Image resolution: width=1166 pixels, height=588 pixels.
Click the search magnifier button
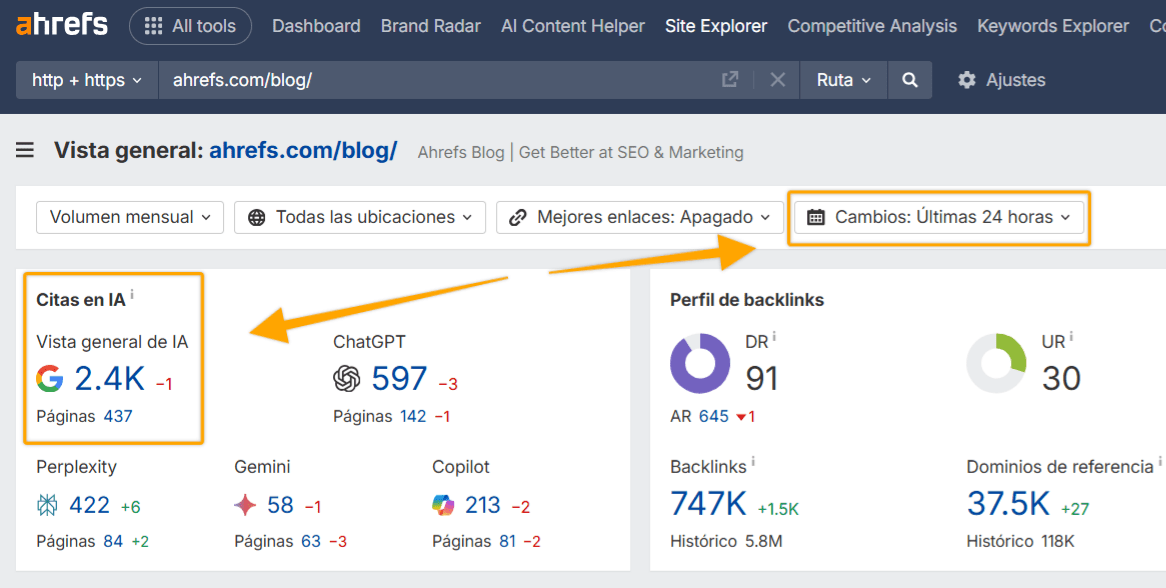tap(908, 79)
